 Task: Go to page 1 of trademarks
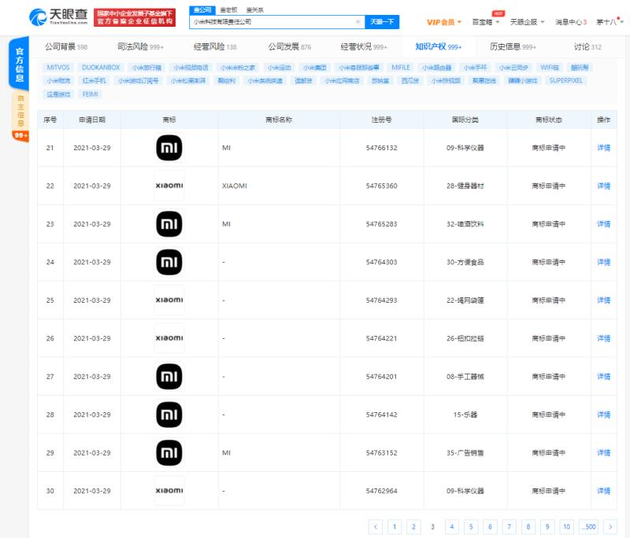395,527
